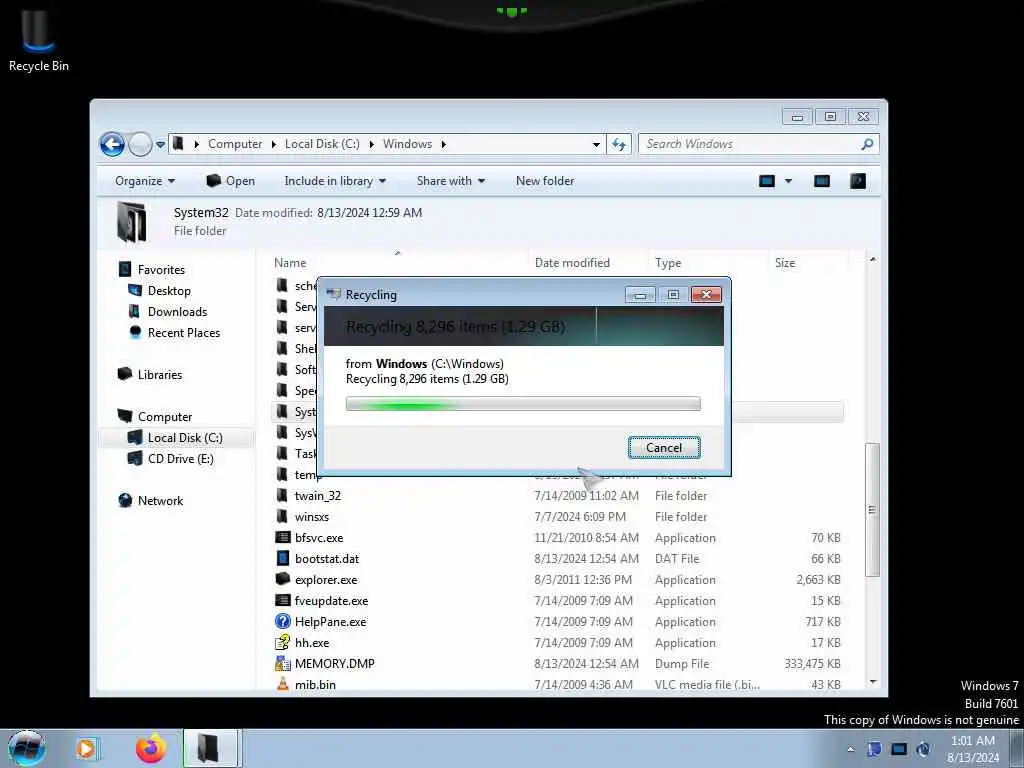Cancel the Recycling operation
Image resolution: width=1024 pixels, height=768 pixels.
664,448
